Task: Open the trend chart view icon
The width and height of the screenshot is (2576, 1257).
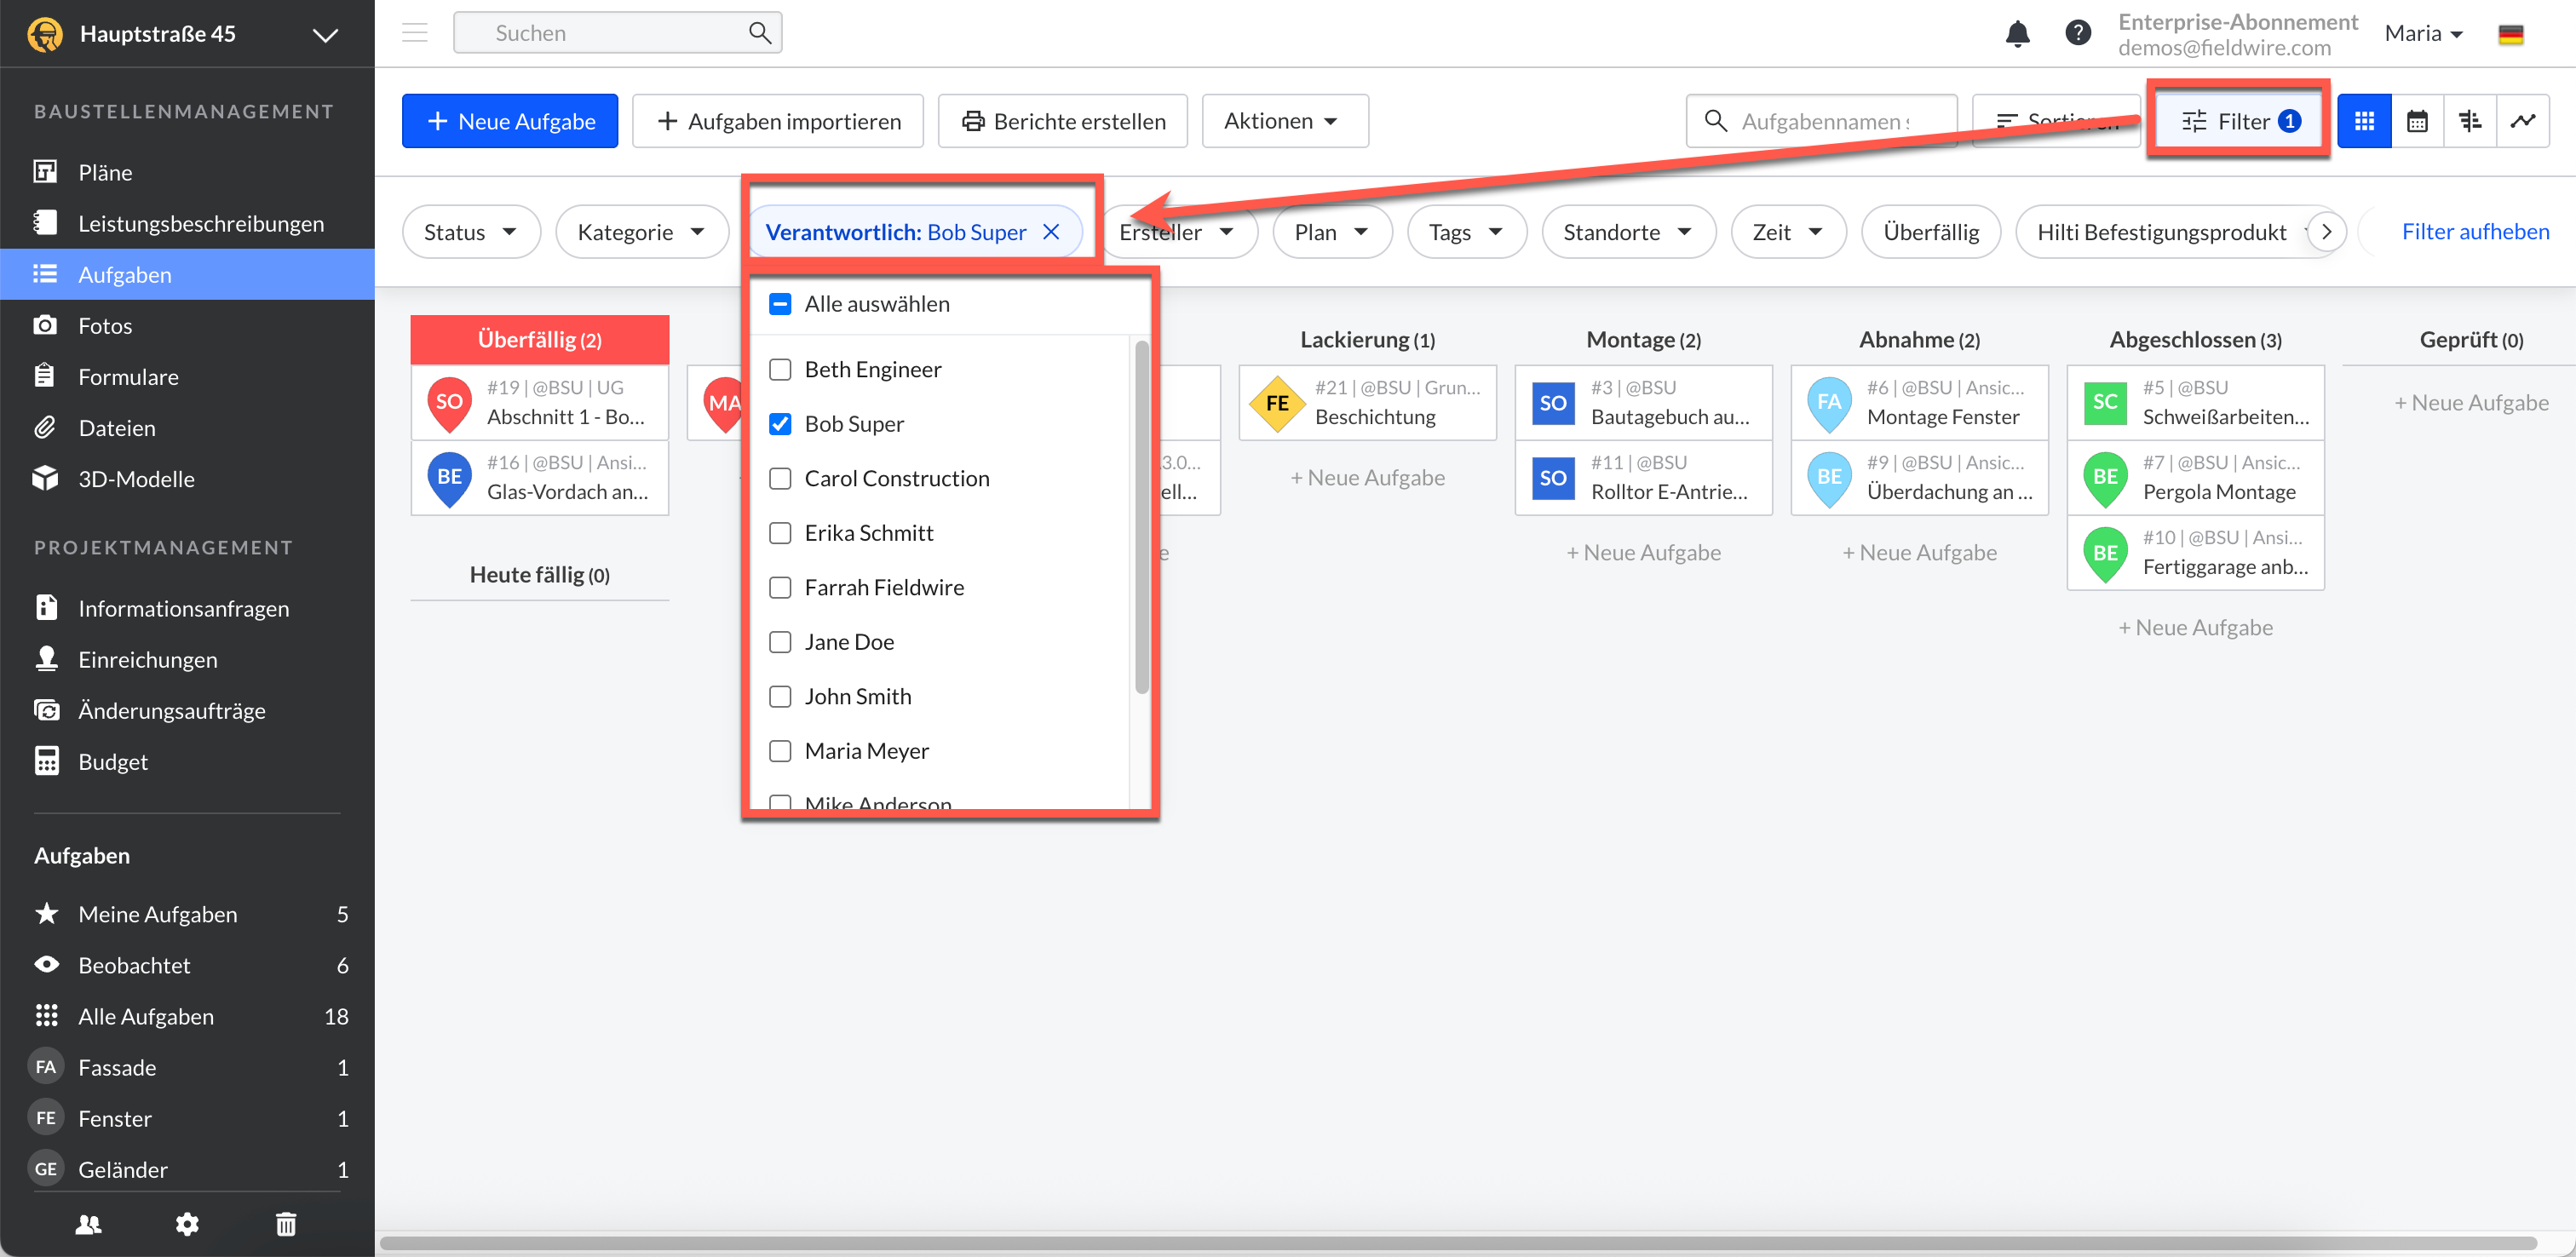Action: pyautogui.click(x=2522, y=121)
